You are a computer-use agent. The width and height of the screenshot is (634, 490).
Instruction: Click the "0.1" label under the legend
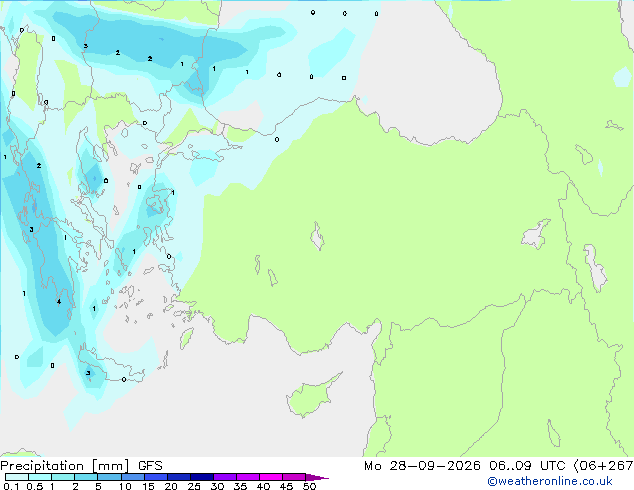[x=11, y=486]
